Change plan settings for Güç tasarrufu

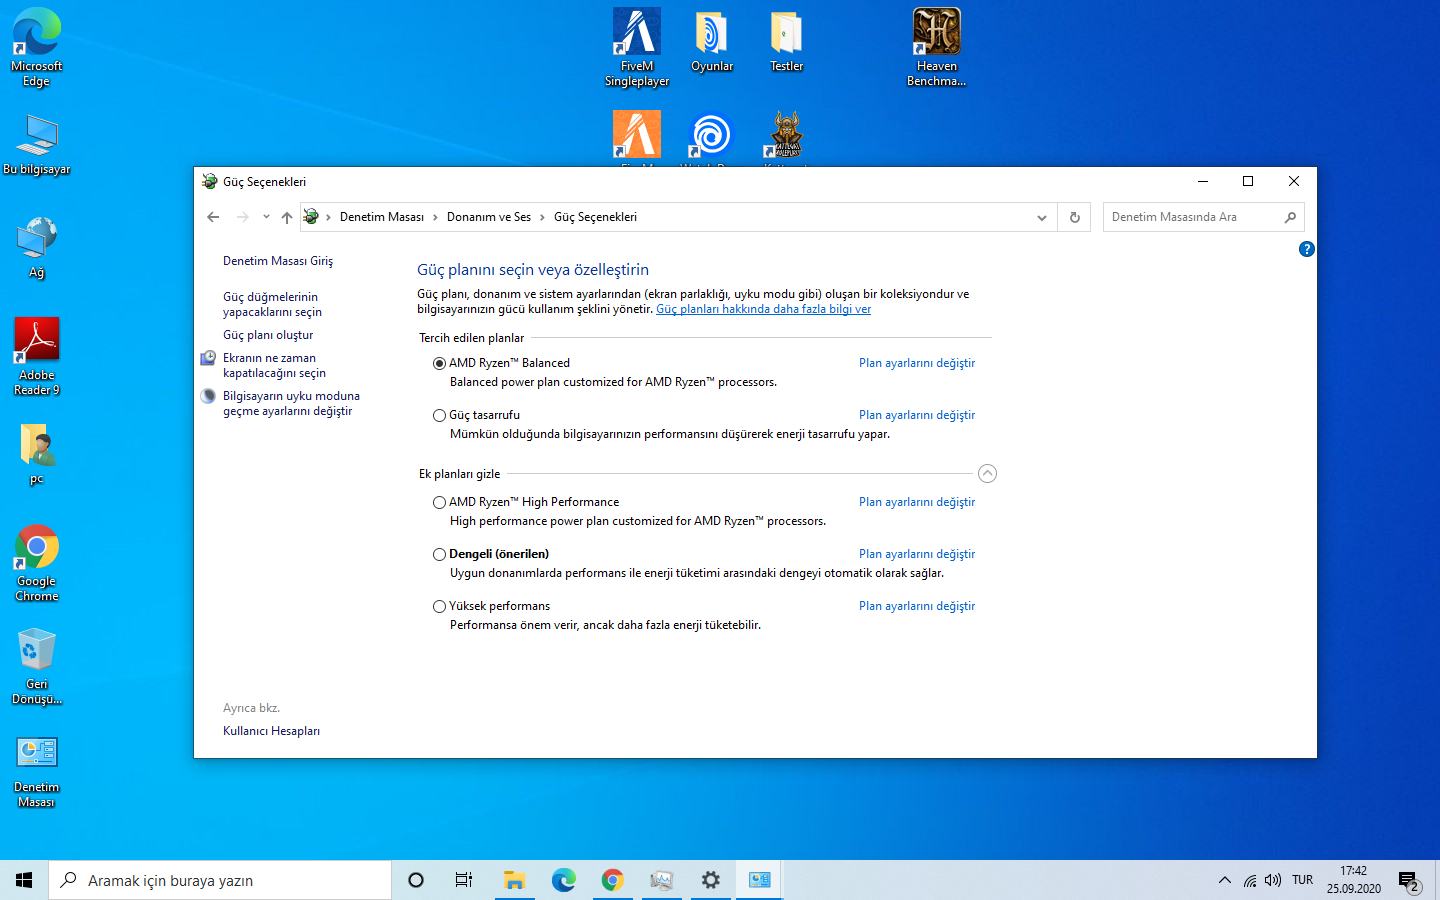pos(917,415)
